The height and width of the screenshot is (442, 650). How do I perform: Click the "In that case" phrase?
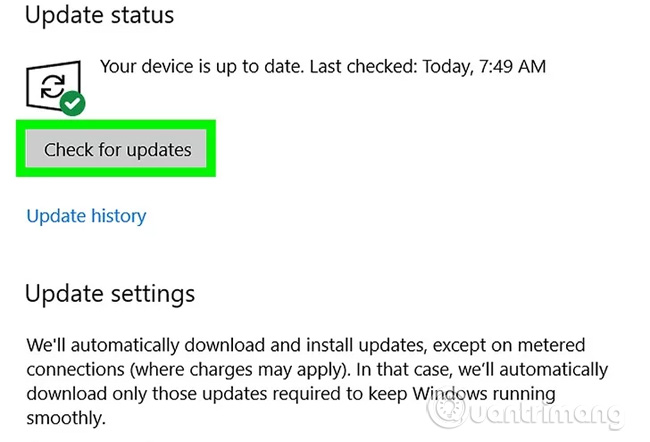coord(411,368)
